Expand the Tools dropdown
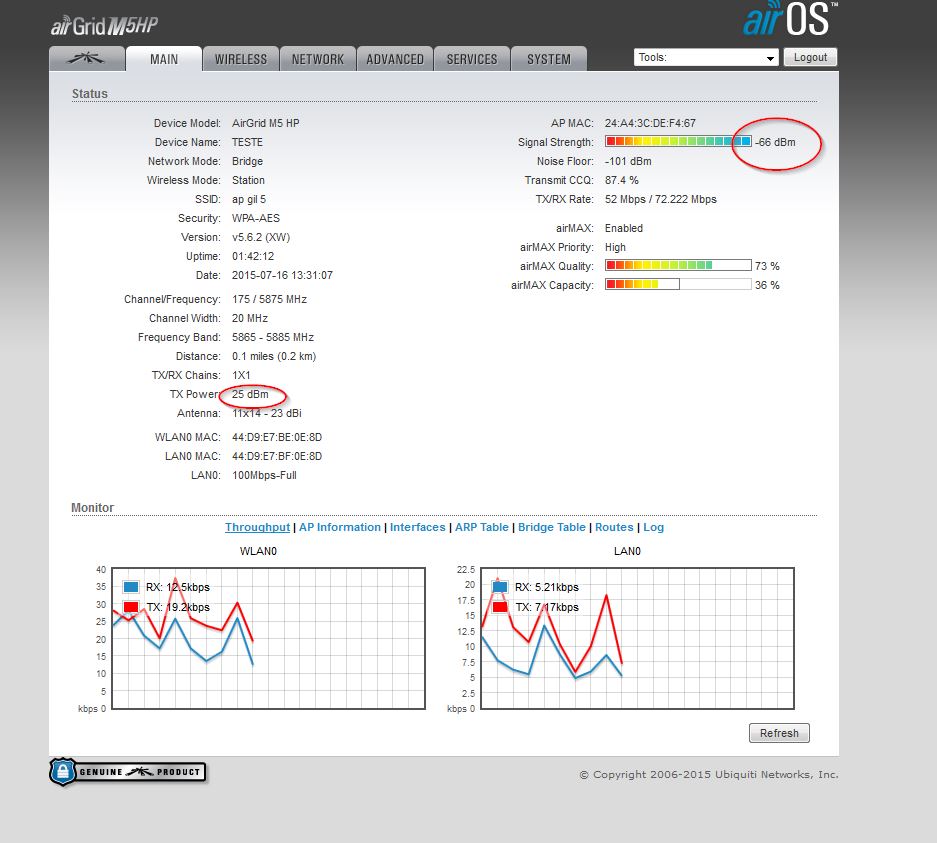 [x=706, y=57]
